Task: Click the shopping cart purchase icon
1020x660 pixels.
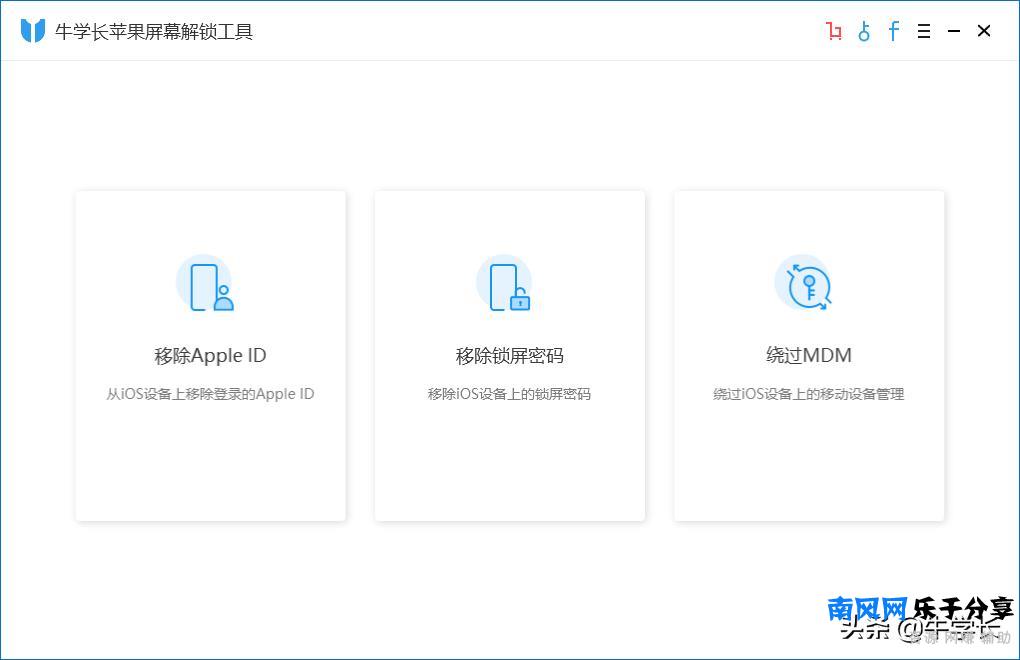Action: 833,31
